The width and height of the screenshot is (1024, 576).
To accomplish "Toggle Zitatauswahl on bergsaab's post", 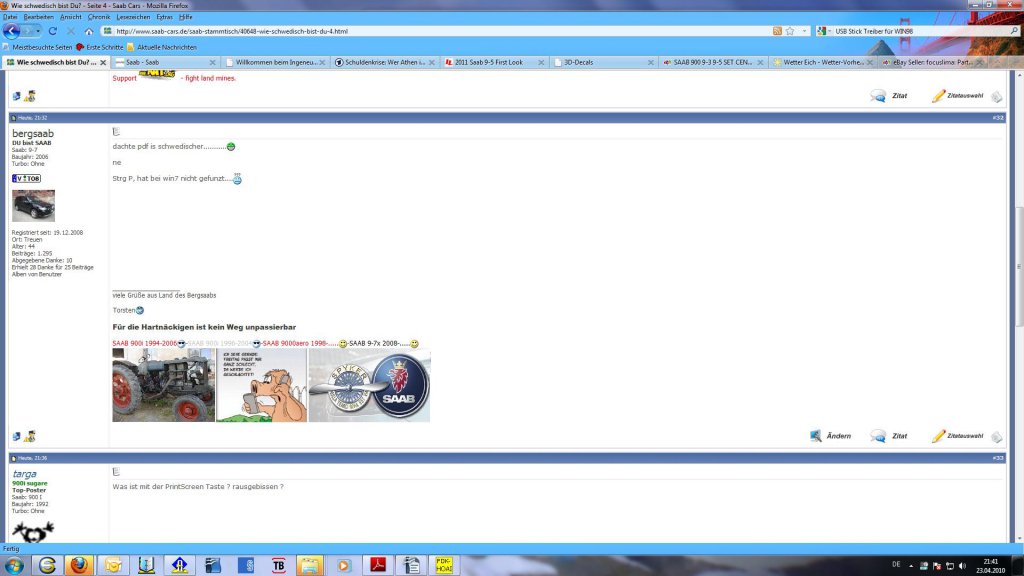I will [957, 436].
